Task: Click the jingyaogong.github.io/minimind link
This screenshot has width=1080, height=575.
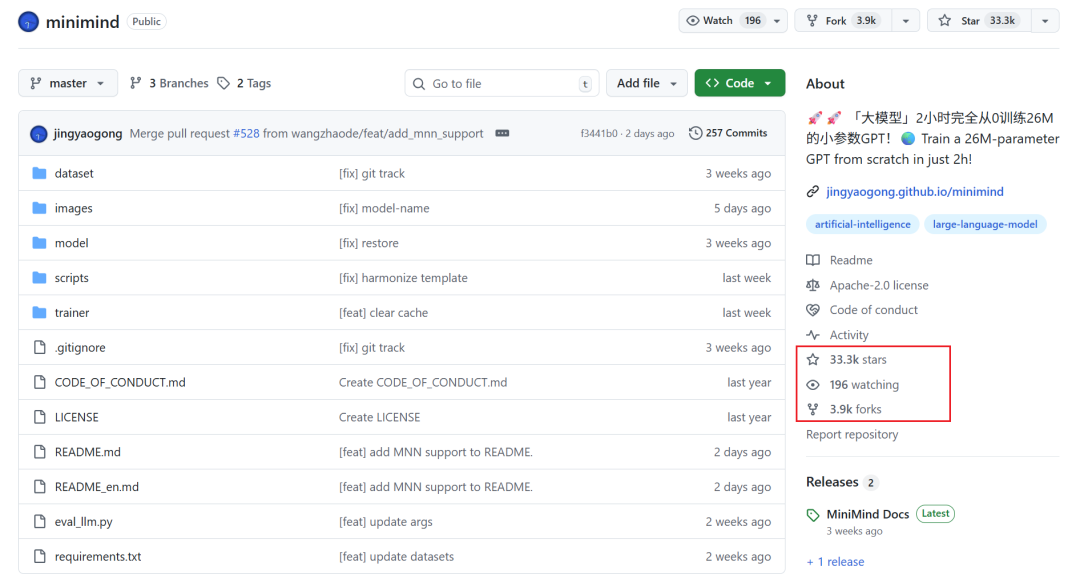Action: click(914, 191)
